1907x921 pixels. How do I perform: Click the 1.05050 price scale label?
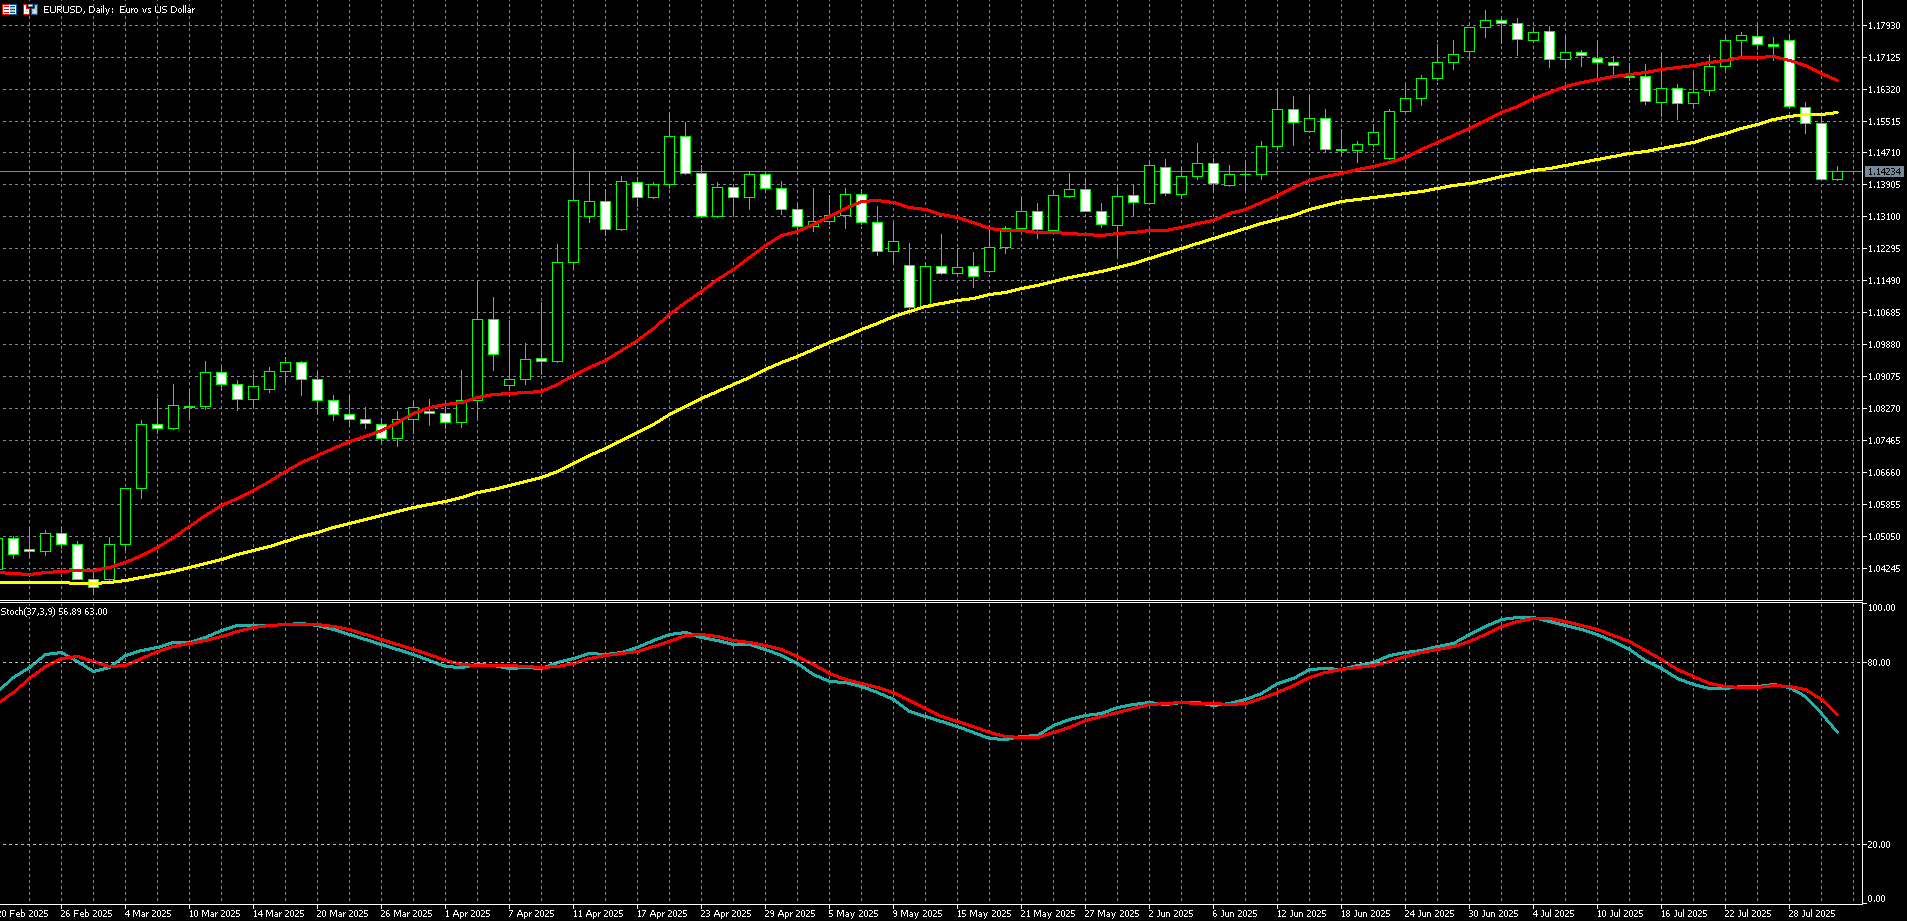point(1884,537)
